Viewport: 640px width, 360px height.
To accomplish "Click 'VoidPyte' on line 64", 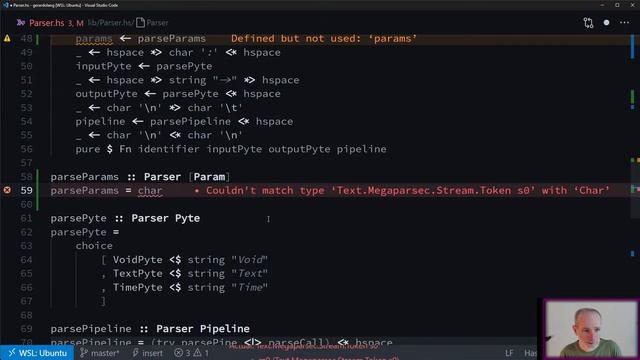I will pyautogui.click(x=138, y=260).
